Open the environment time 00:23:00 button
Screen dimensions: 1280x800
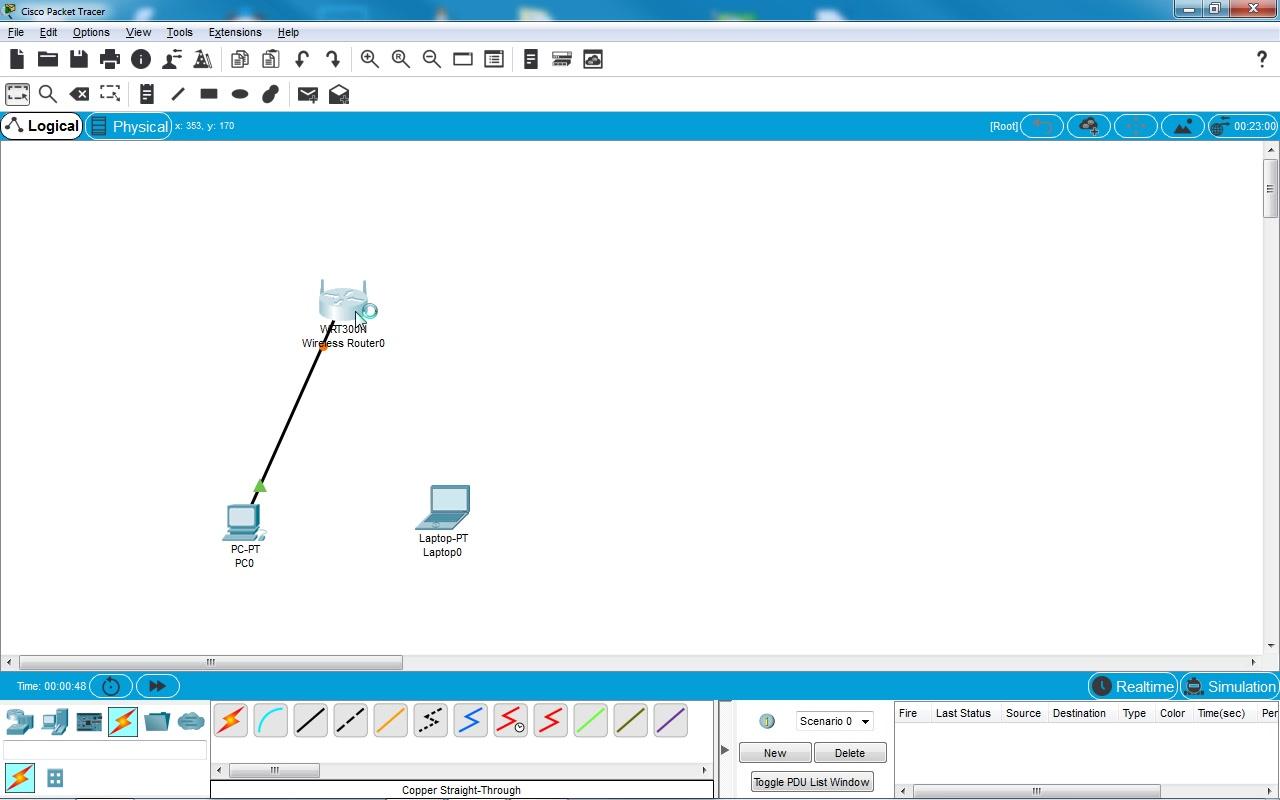(x=1243, y=126)
